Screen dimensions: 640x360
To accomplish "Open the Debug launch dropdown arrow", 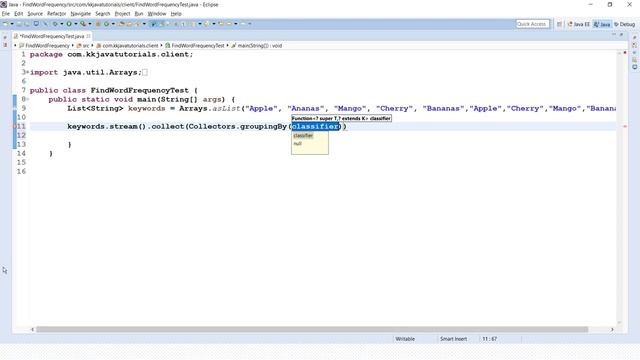I will click(62, 24).
